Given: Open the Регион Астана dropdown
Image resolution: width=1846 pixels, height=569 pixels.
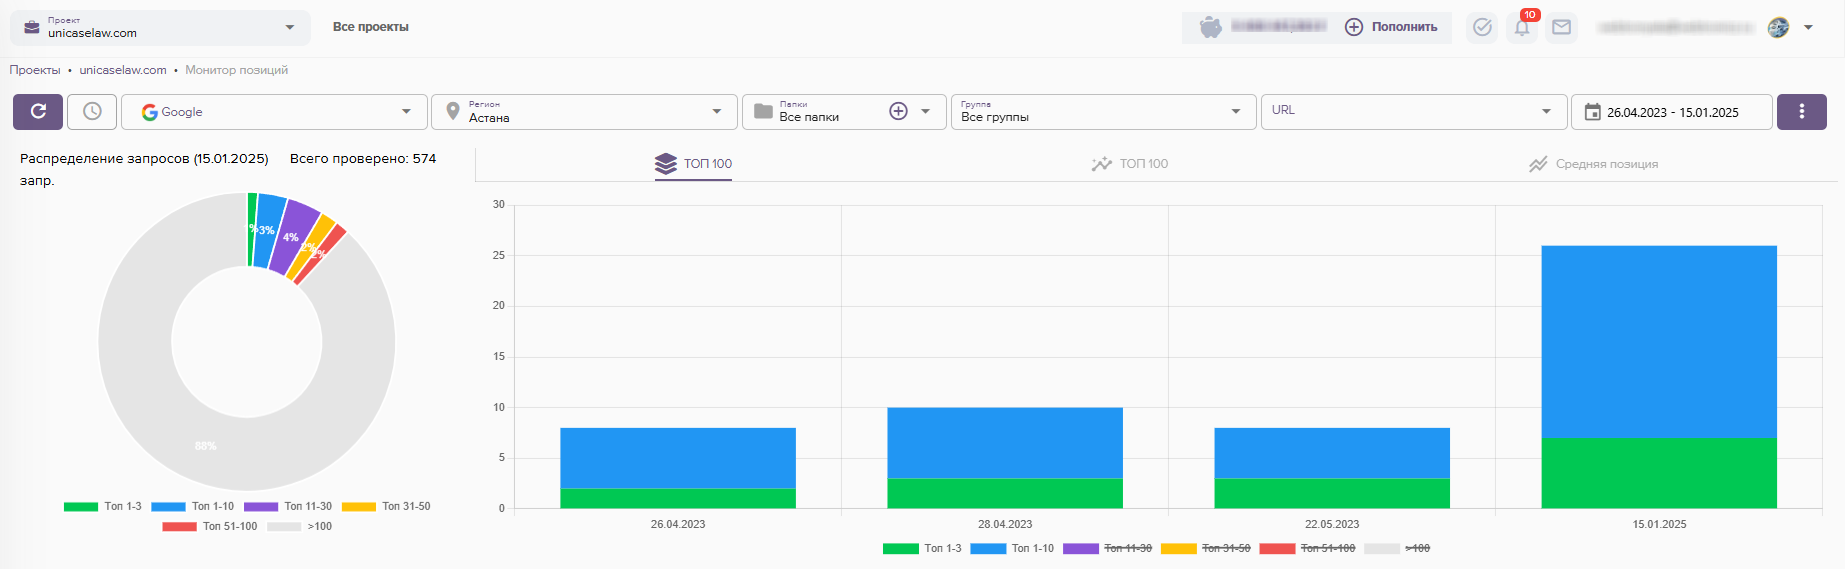Looking at the screenshot, I should [x=585, y=112].
